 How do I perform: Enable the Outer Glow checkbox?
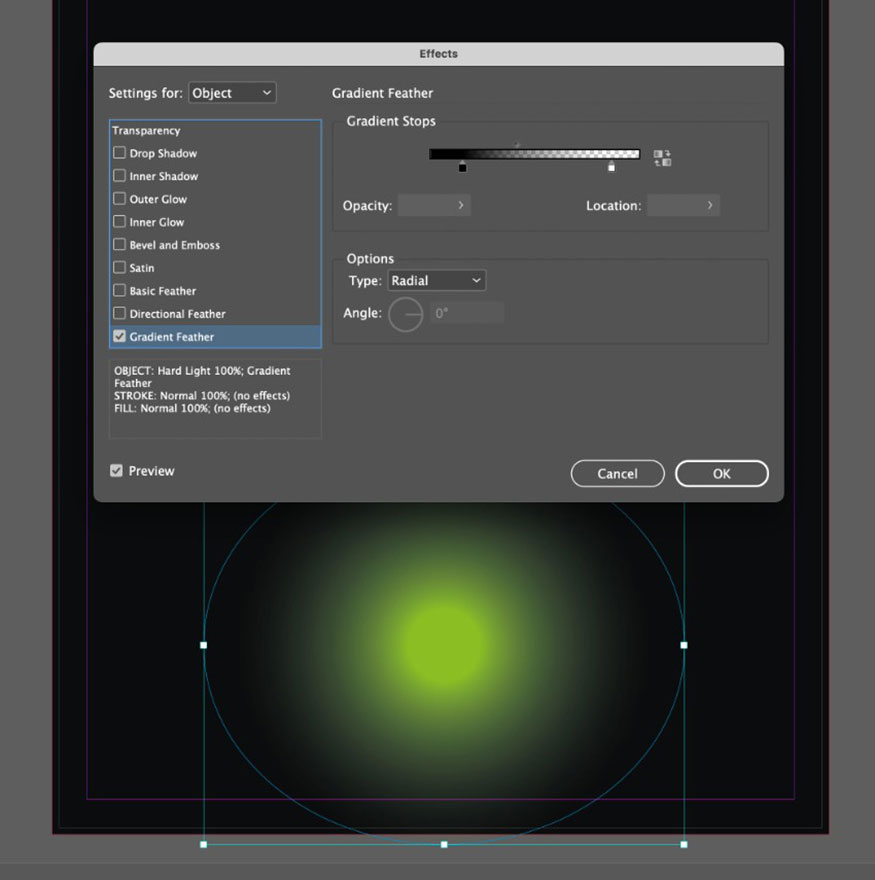click(119, 199)
